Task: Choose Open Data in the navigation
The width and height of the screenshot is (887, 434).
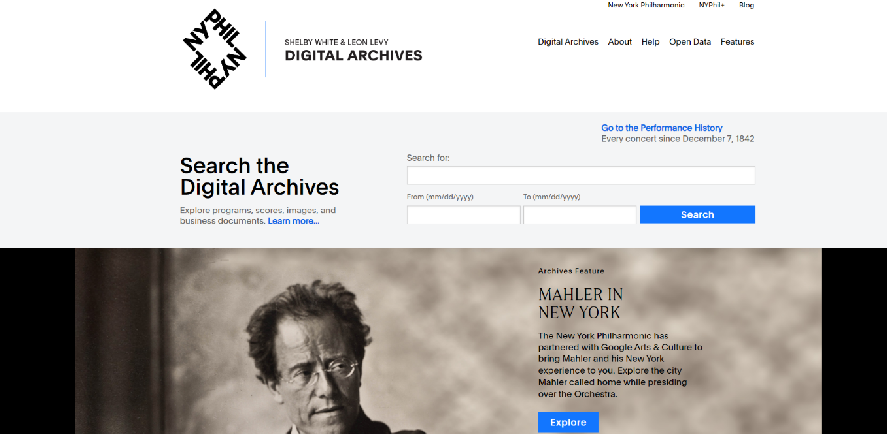Action: click(x=690, y=42)
